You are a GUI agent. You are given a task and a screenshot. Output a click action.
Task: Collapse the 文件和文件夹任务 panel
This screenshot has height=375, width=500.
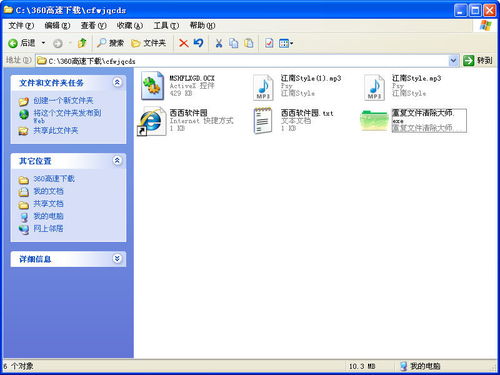coord(117,82)
